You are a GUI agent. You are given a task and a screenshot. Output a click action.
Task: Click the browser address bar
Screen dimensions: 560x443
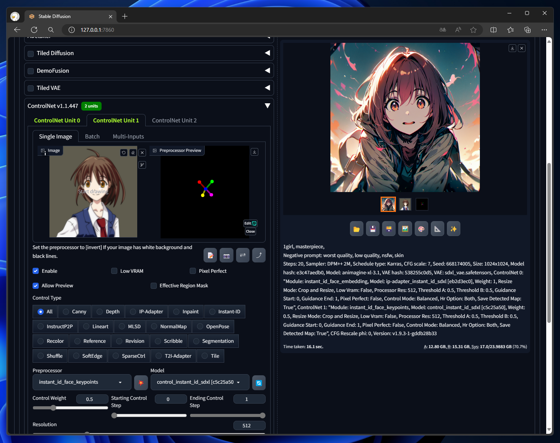pyautogui.click(x=250, y=30)
